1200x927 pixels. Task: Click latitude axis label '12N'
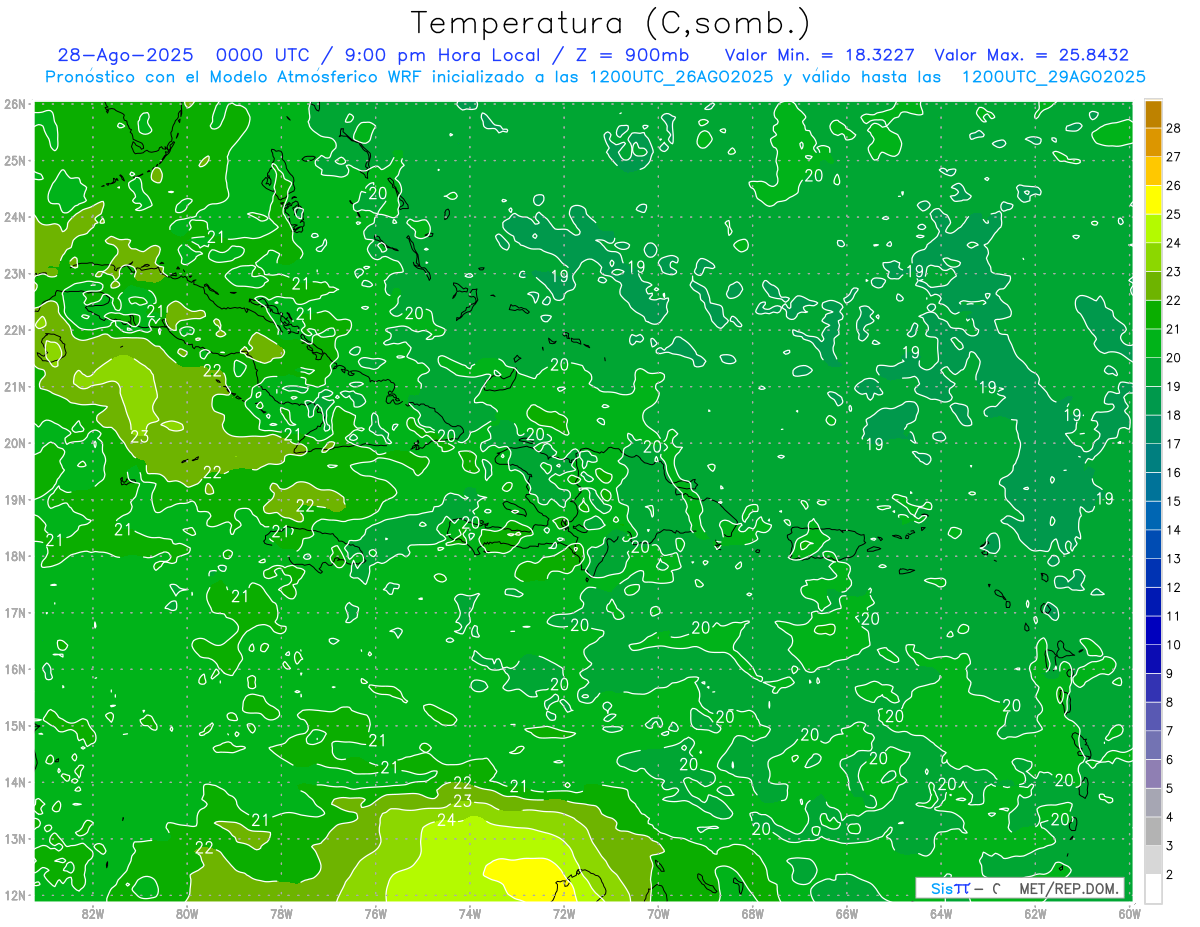pyautogui.click(x=14, y=895)
